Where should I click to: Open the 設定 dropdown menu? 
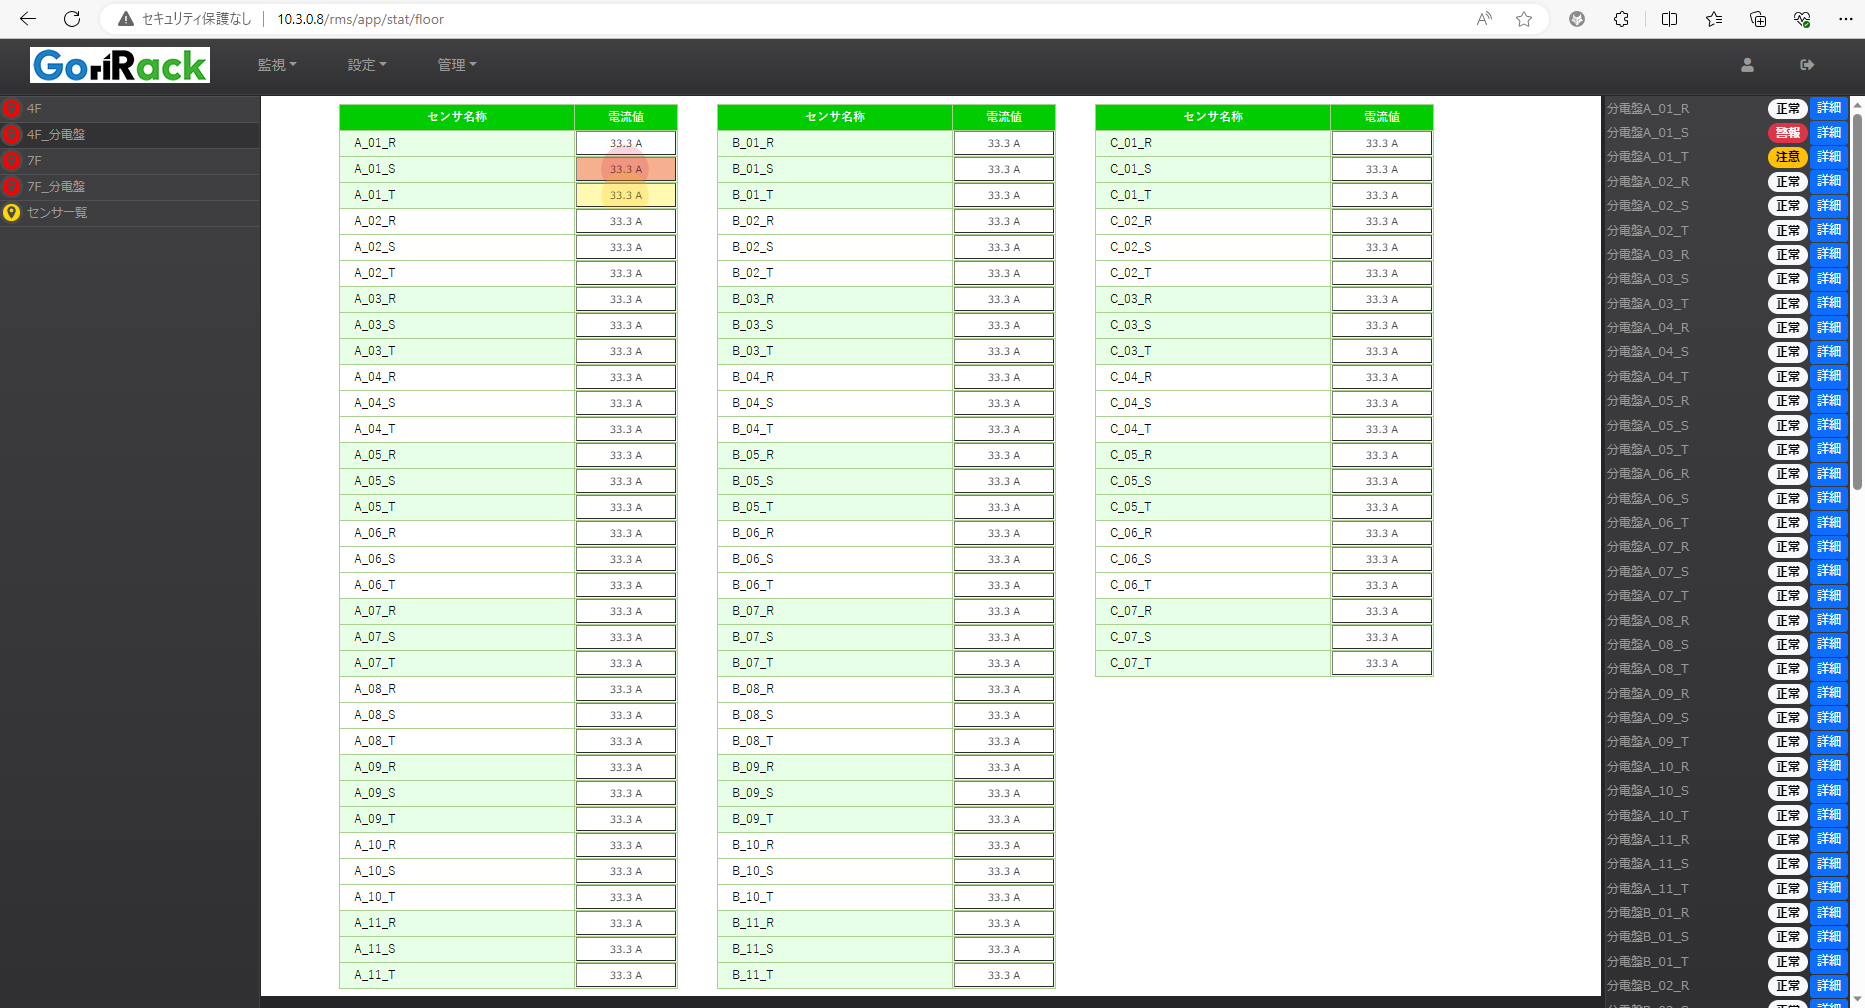click(x=367, y=65)
